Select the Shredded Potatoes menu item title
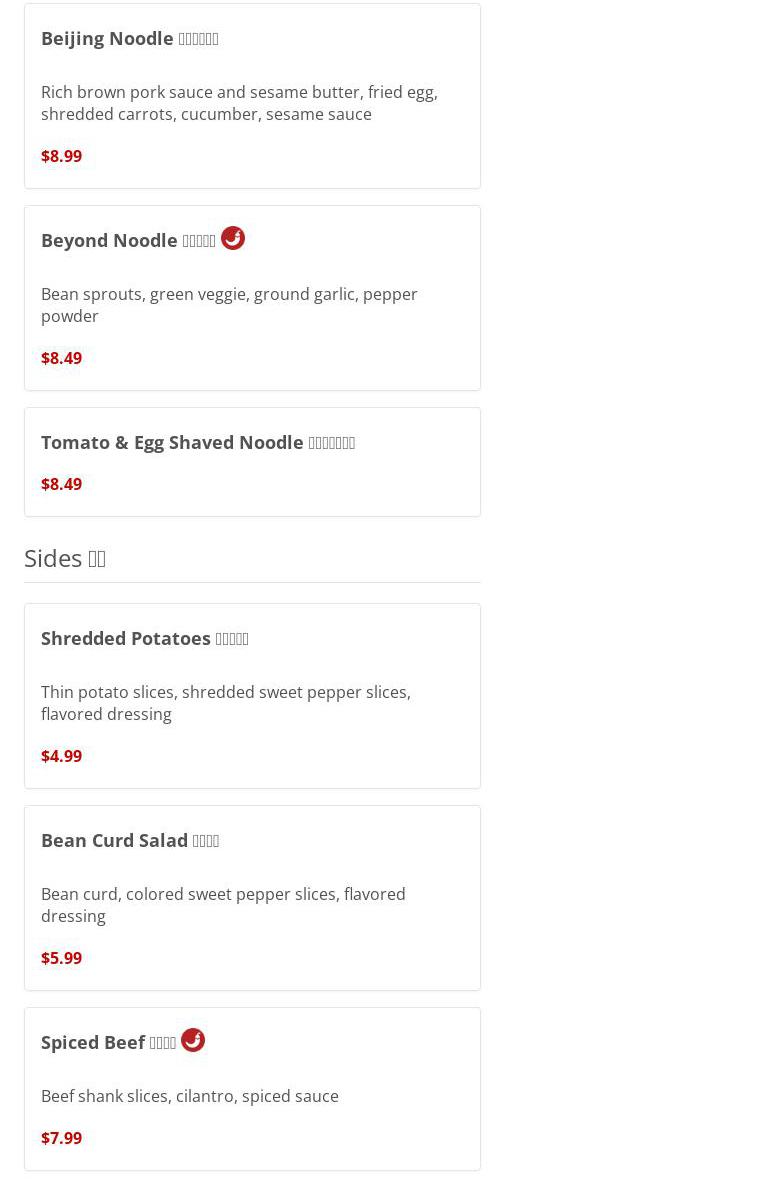Viewport: 770px width, 1186px height. [x=144, y=638]
